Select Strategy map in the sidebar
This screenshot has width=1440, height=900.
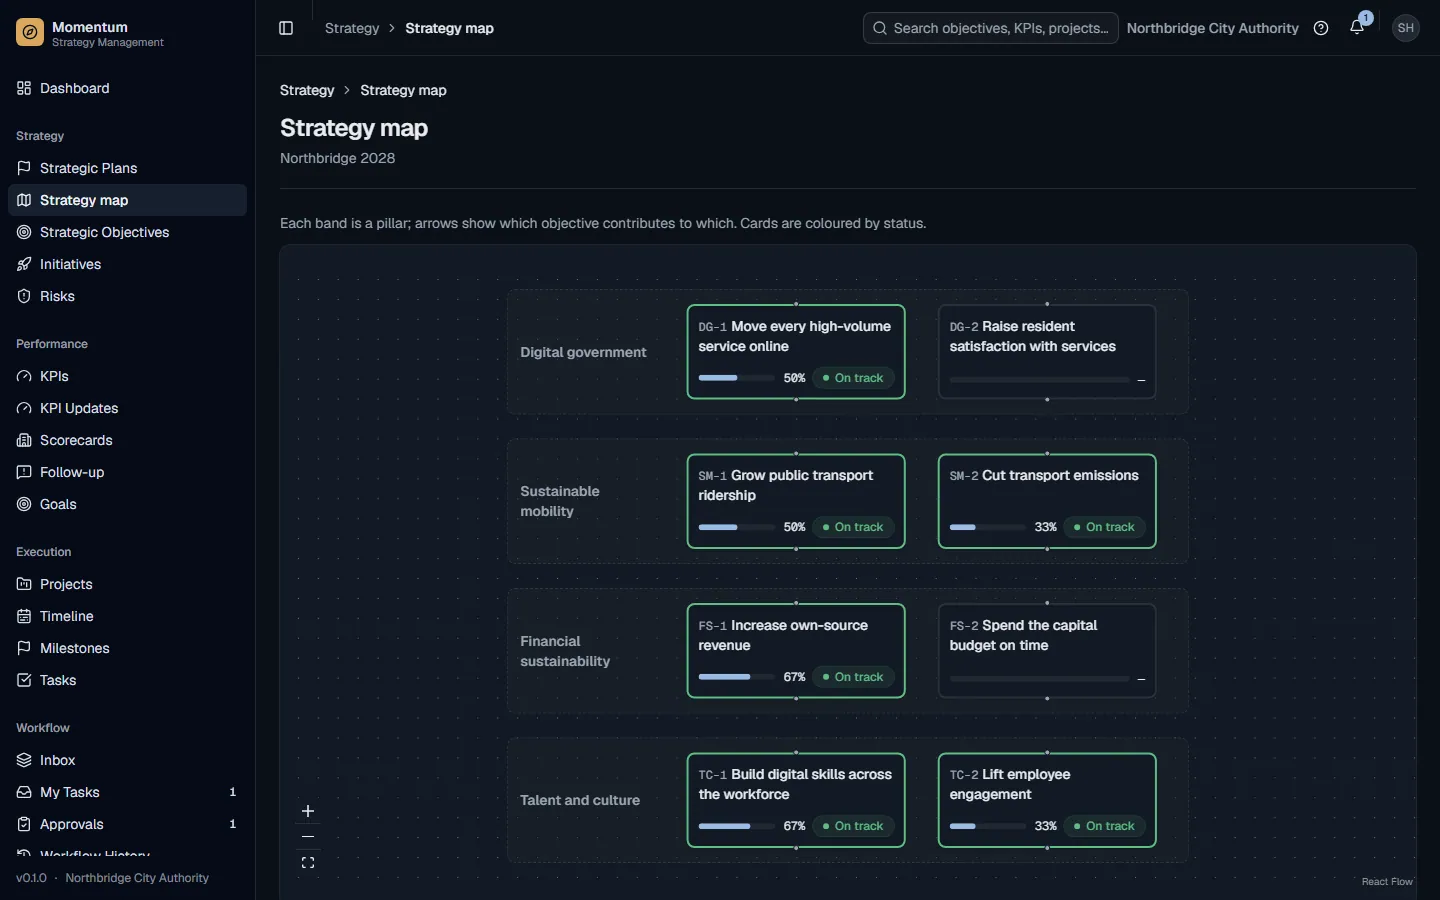(x=127, y=200)
